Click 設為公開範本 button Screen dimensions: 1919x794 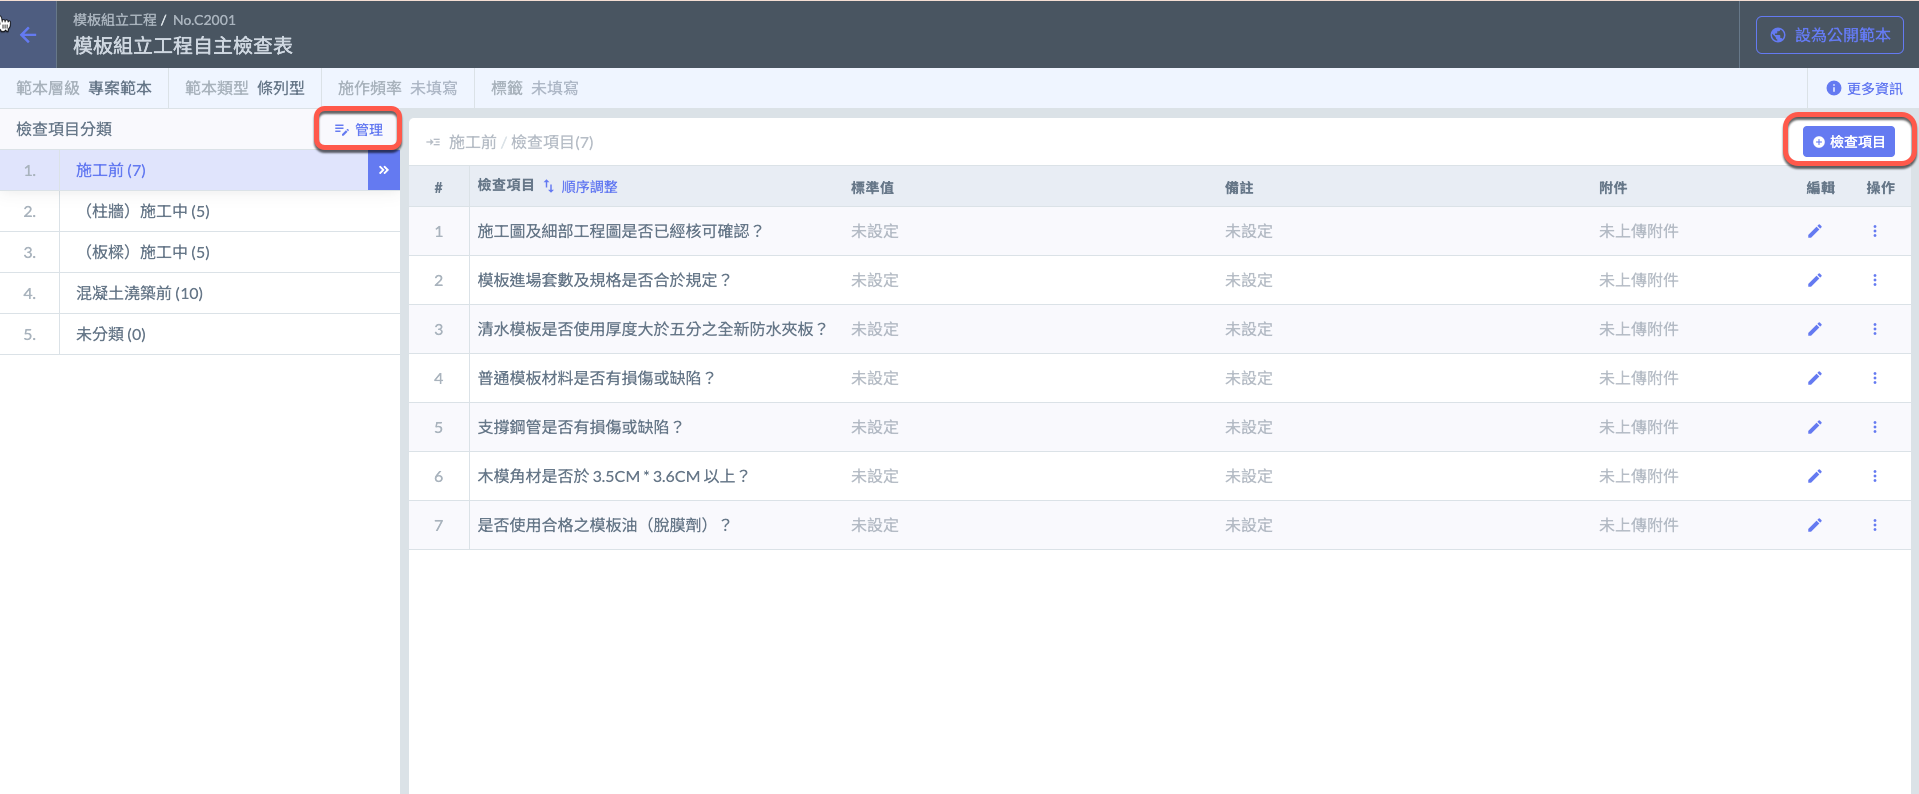pyautogui.click(x=1829, y=35)
